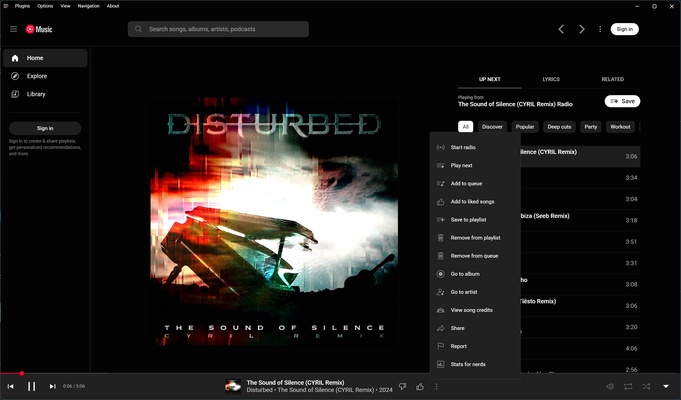The width and height of the screenshot is (681, 400).
Task: Select the All filter chip
Action: (466, 127)
